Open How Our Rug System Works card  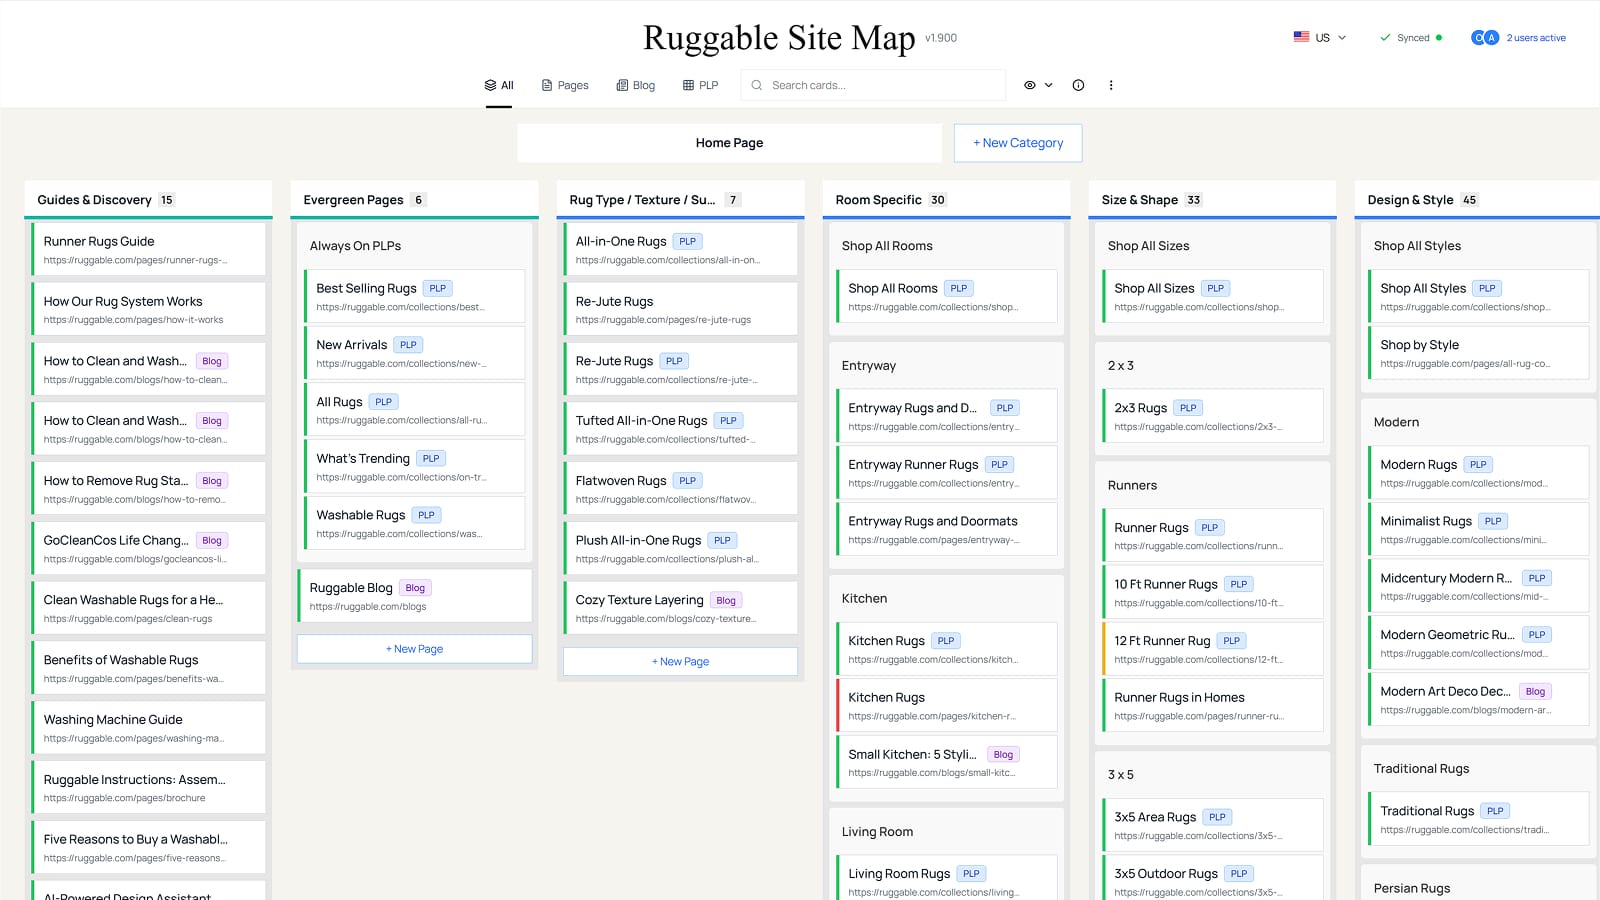[149, 309]
